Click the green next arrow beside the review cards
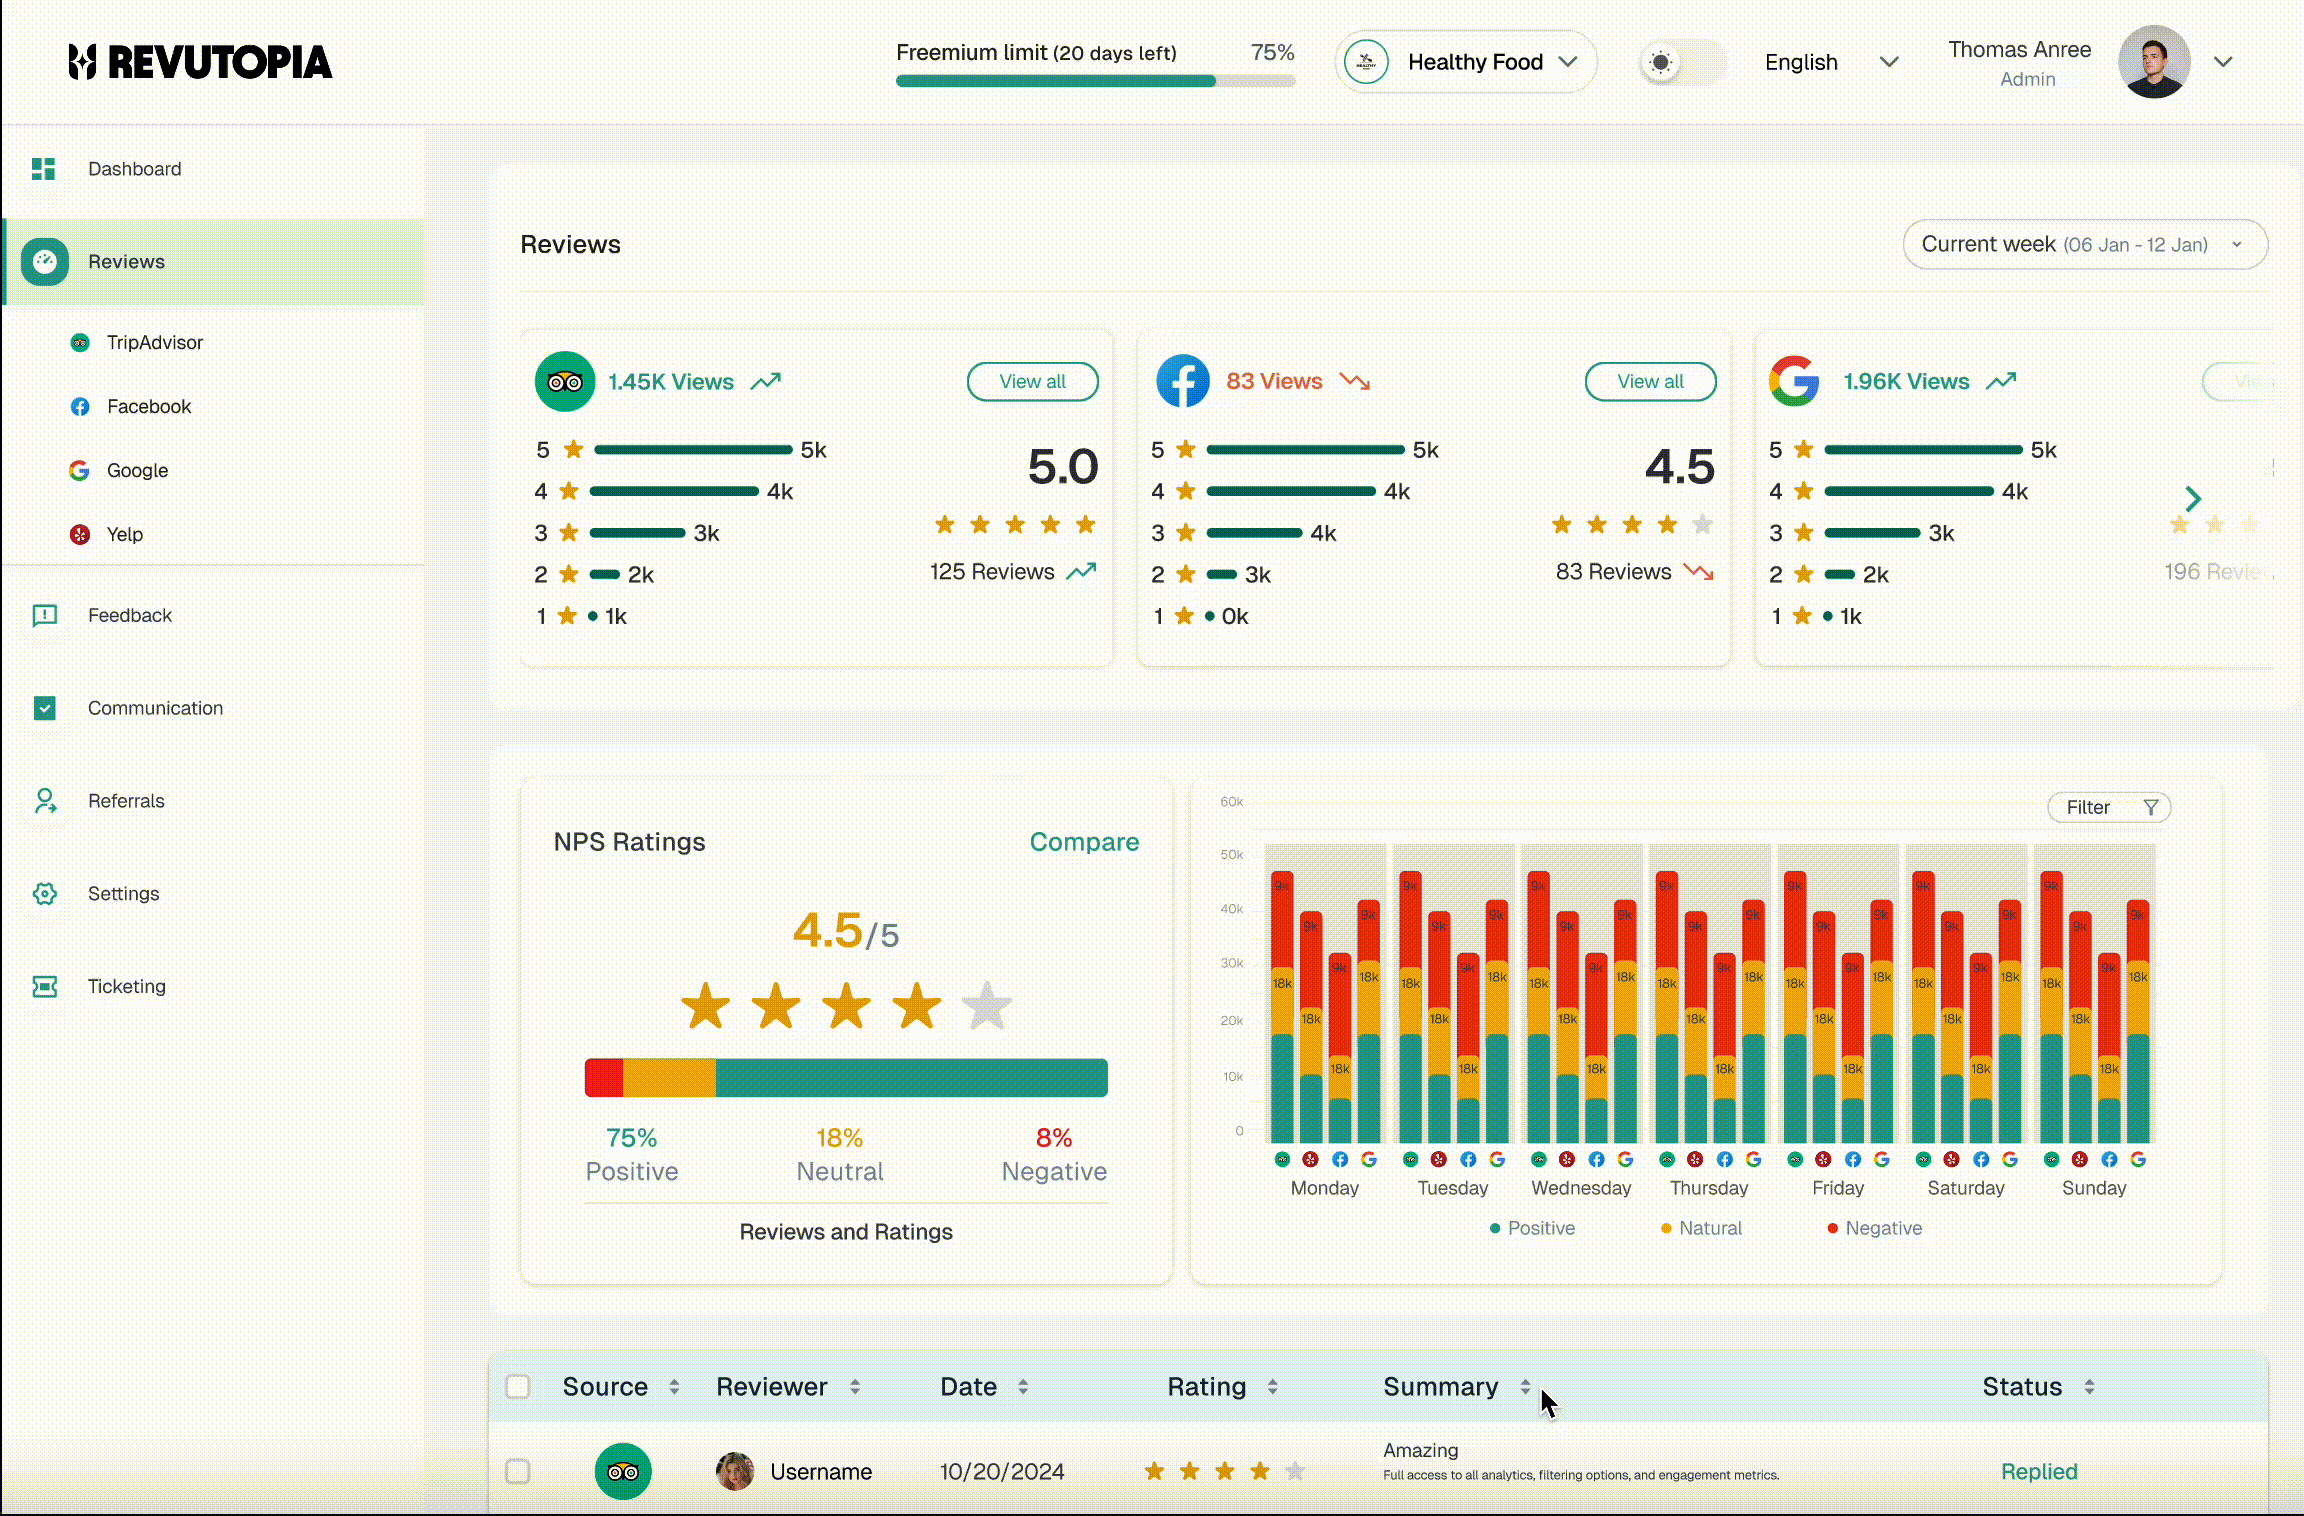This screenshot has height=1516, width=2304. click(x=2192, y=498)
